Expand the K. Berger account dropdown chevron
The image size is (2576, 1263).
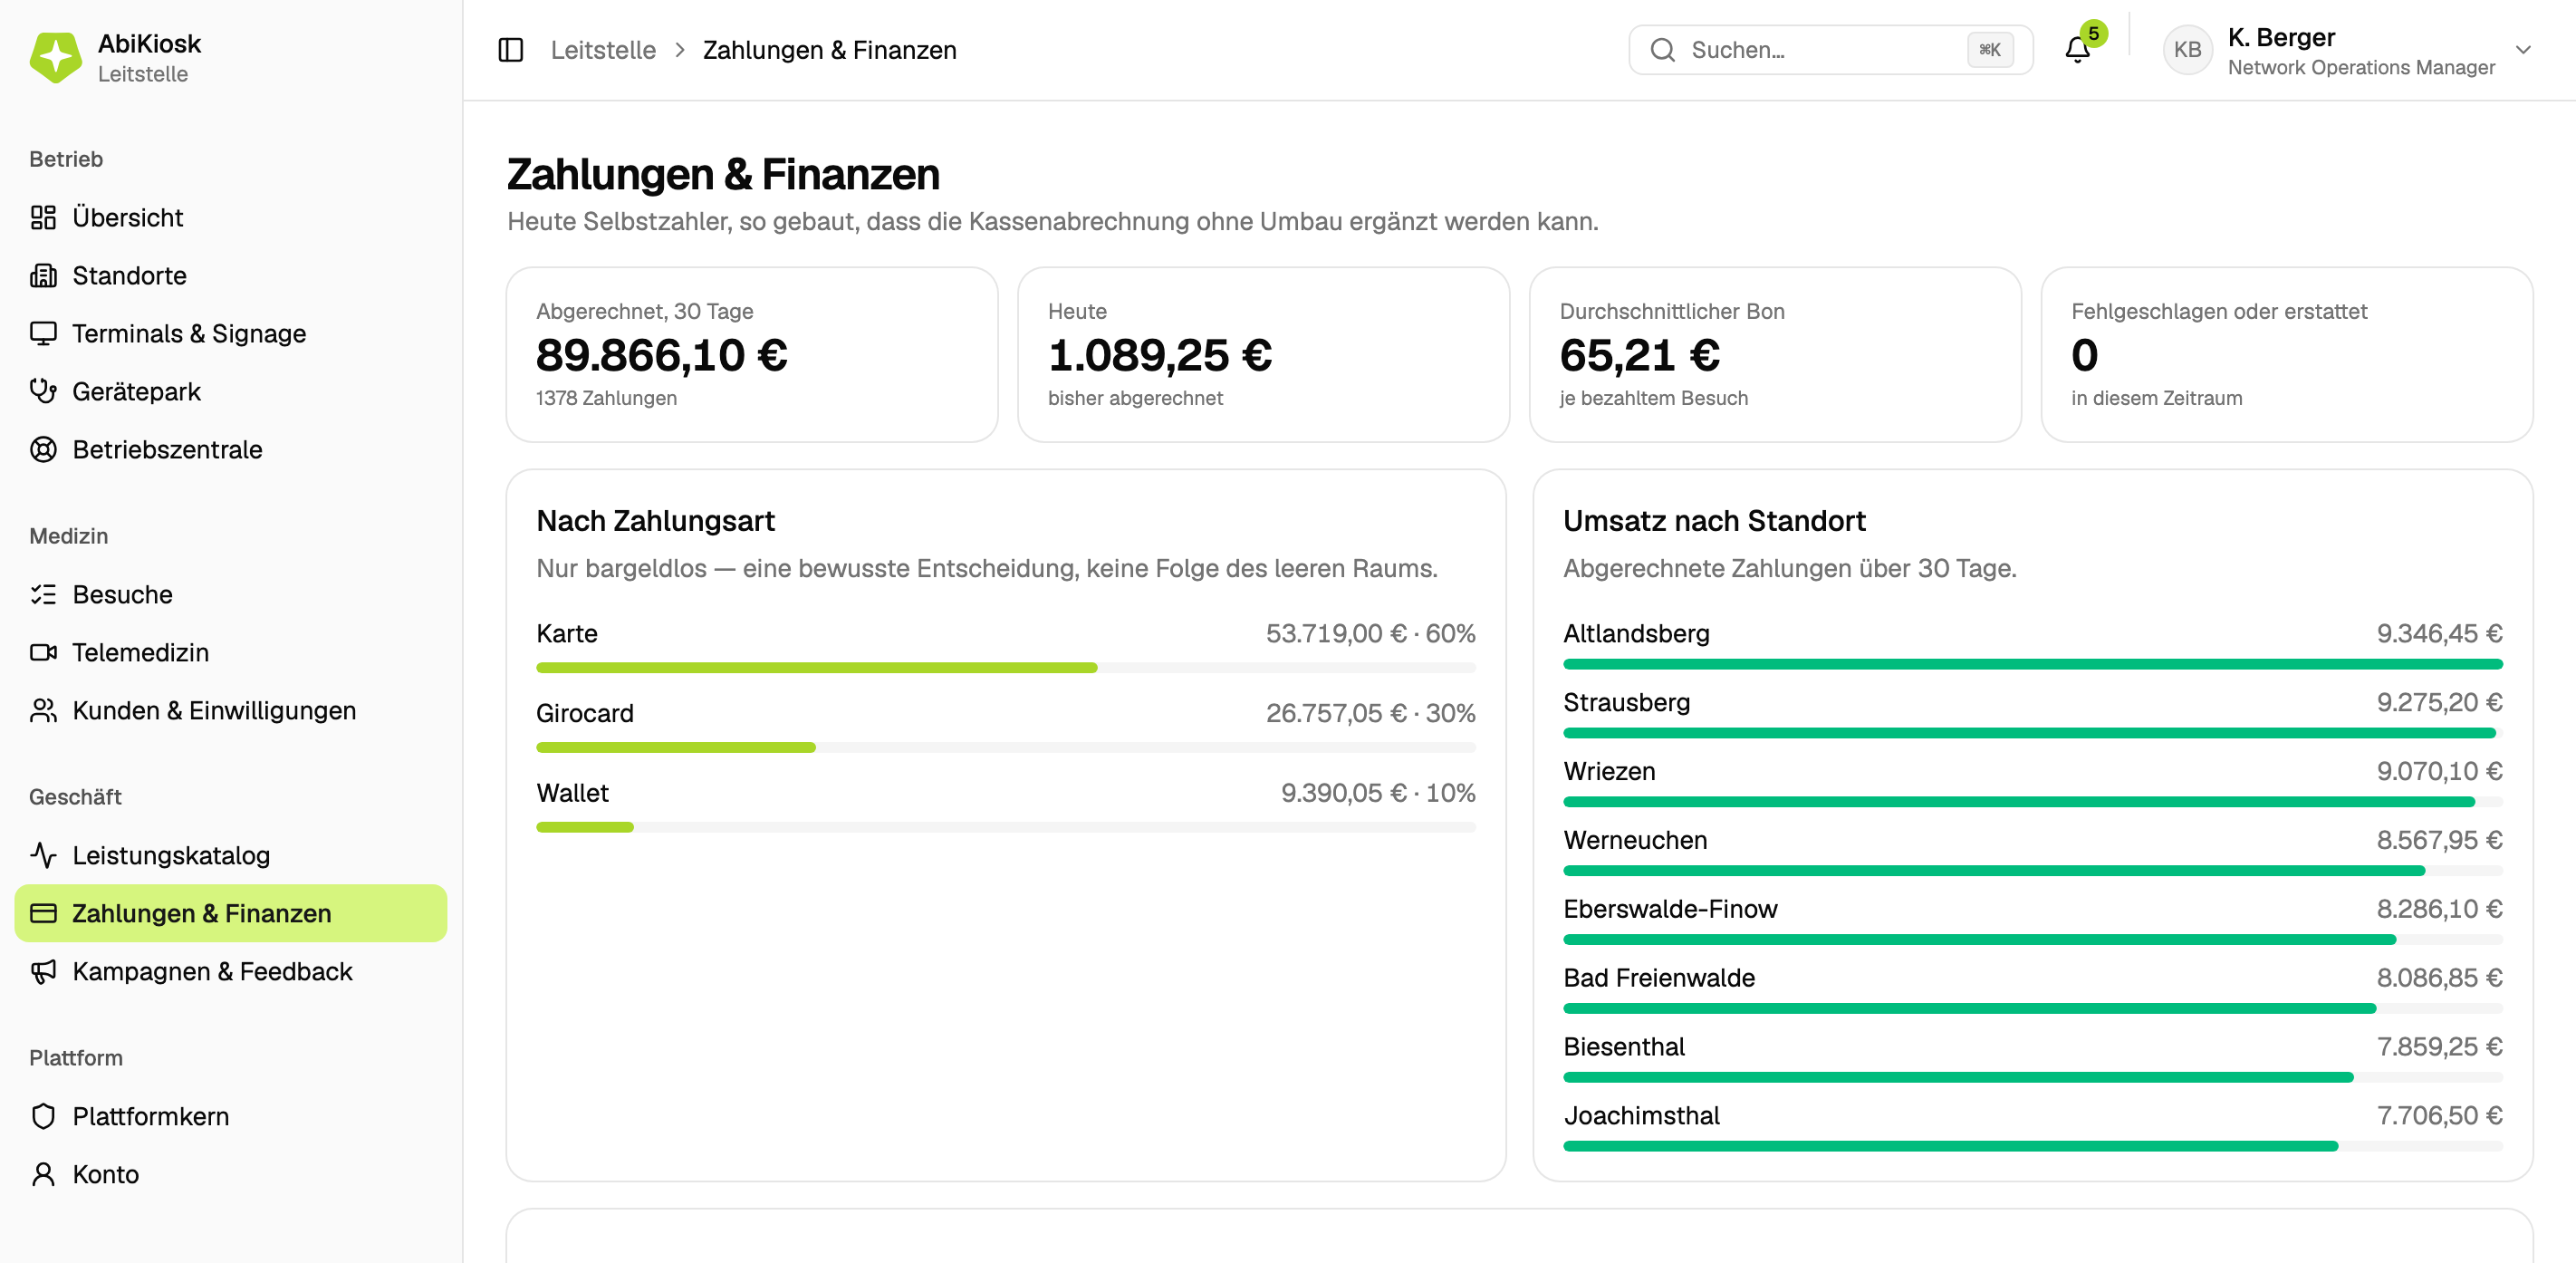point(2523,50)
